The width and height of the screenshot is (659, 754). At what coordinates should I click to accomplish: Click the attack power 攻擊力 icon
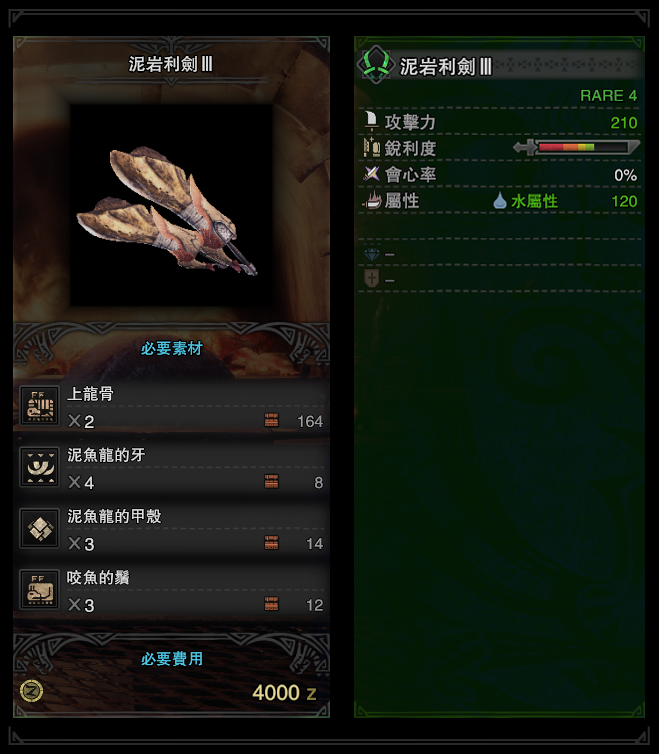371,121
